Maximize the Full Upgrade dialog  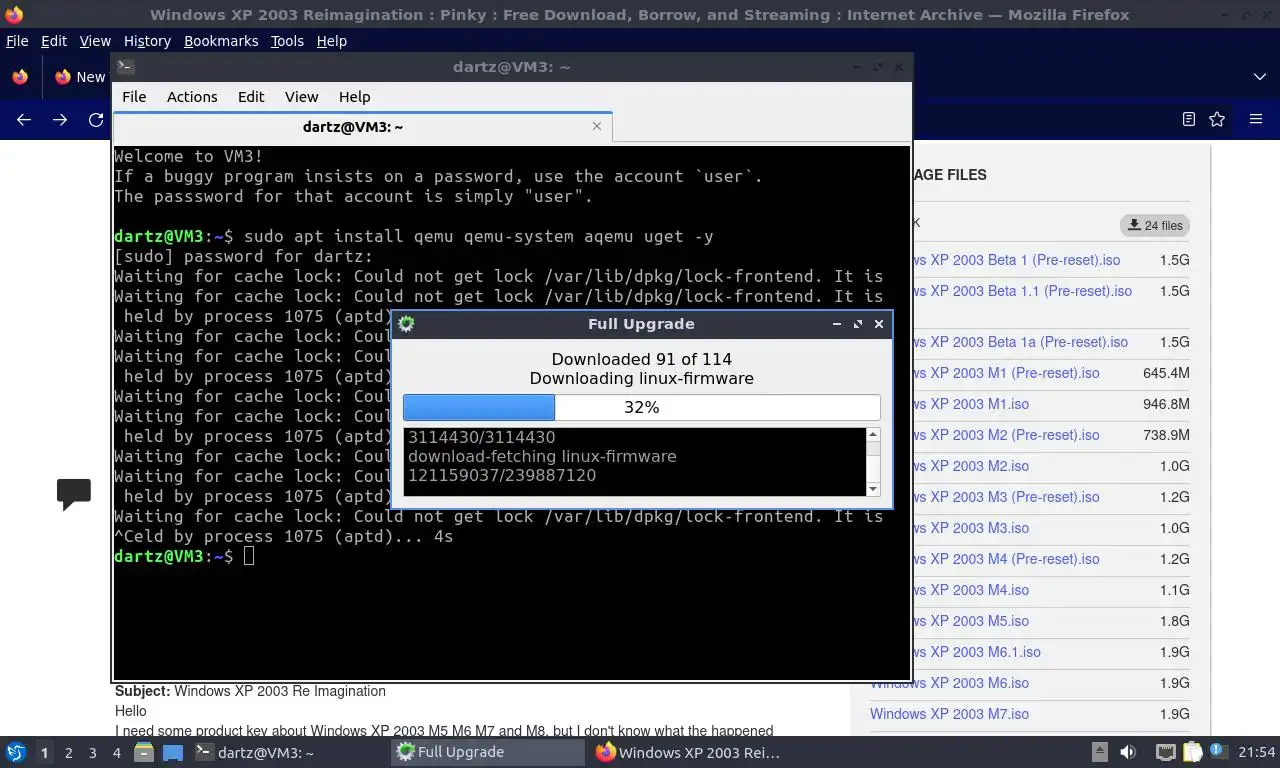coord(858,324)
